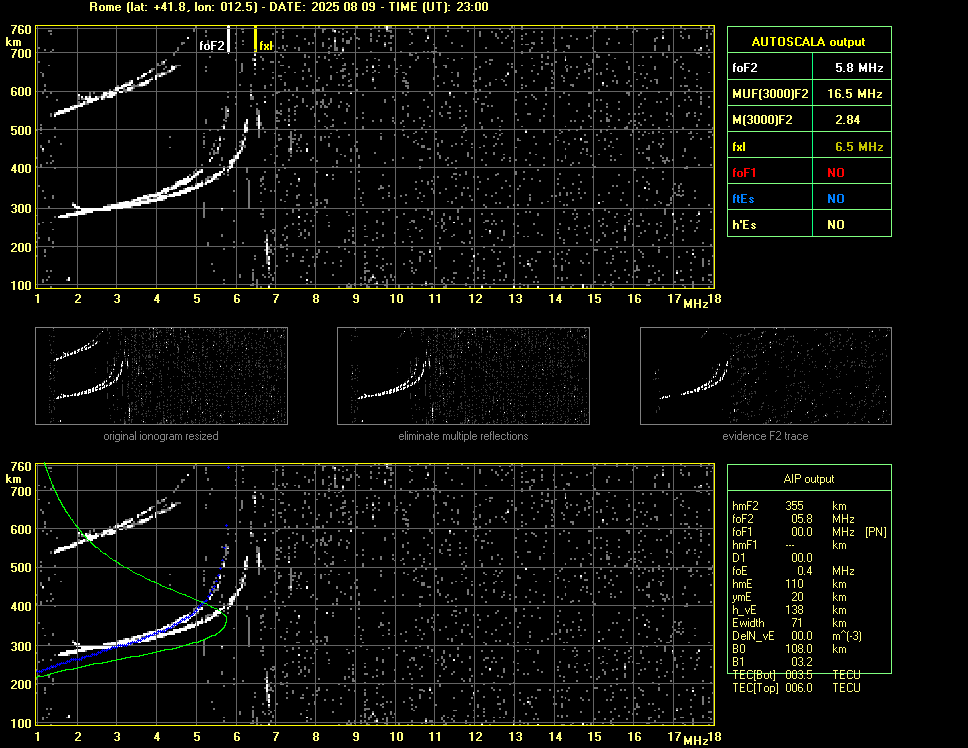This screenshot has width=968, height=748.
Task: Click the 'original ionogram resized' caption
Action: click(161, 436)
